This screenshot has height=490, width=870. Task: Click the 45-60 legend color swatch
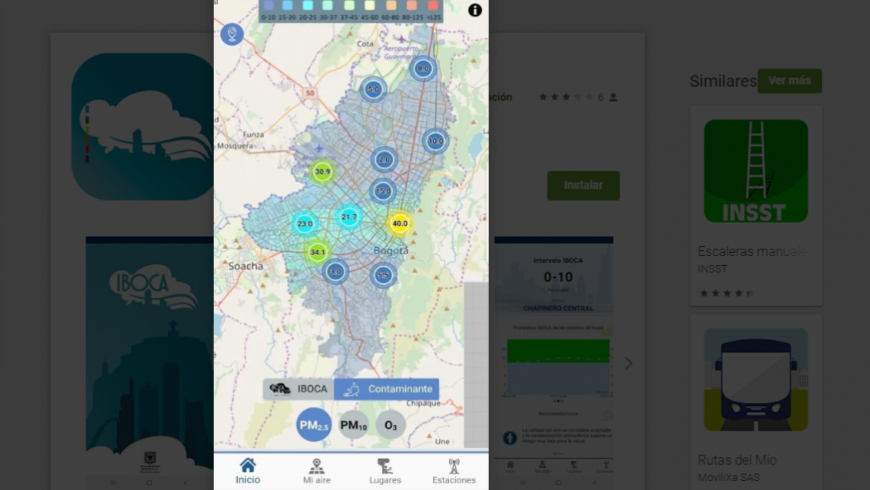[x=370, y=6]
